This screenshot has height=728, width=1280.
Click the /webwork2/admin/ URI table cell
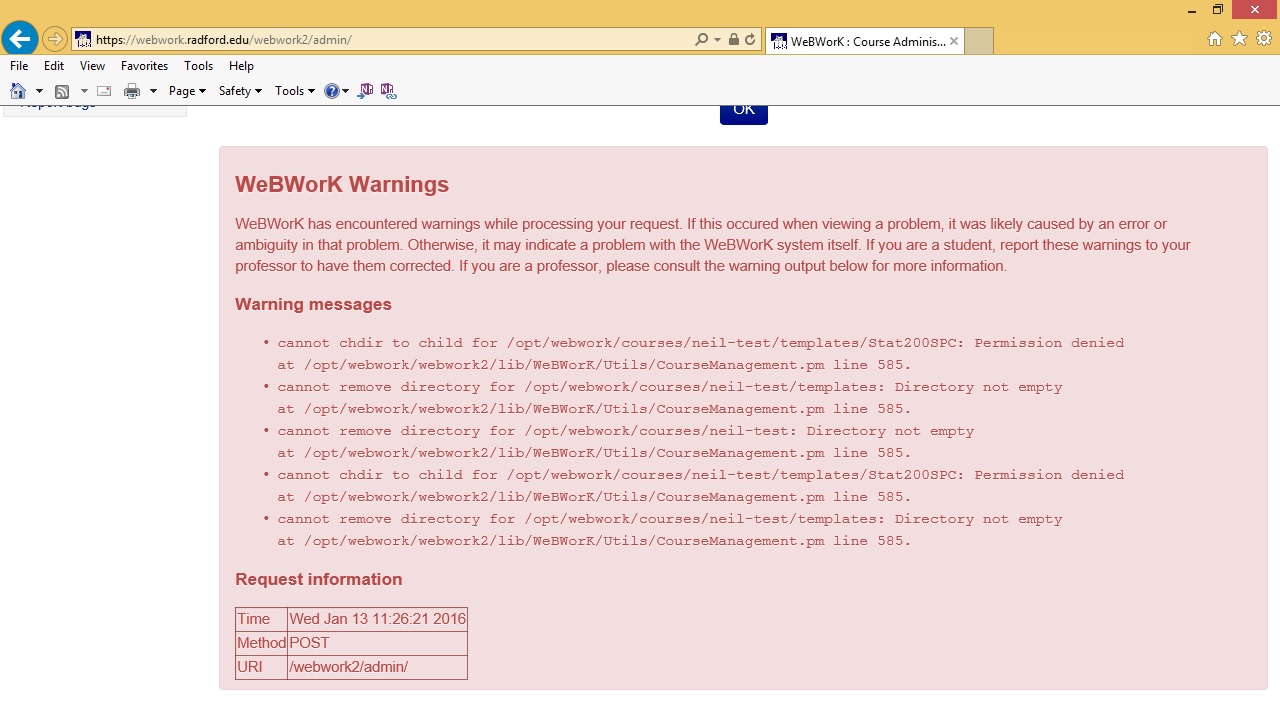(377, 667)
